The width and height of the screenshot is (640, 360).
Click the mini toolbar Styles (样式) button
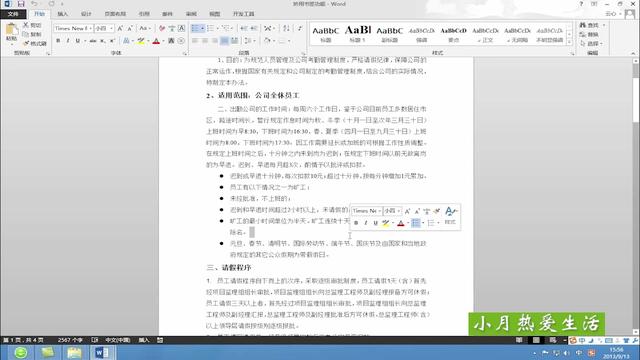click(450, 216)
